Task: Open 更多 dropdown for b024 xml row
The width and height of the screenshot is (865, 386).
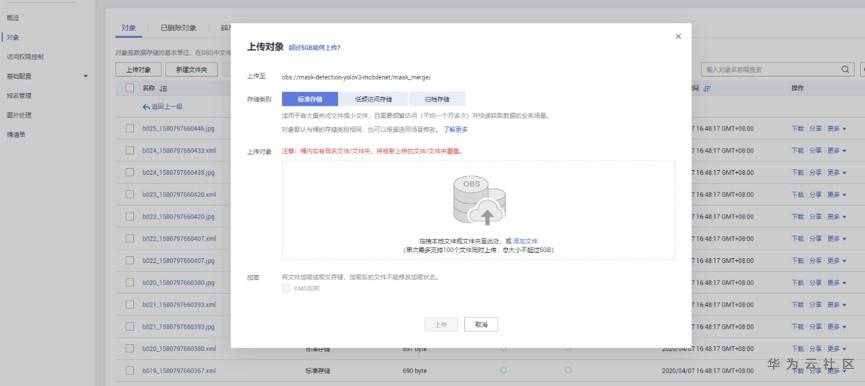Action: click(836, 150)
